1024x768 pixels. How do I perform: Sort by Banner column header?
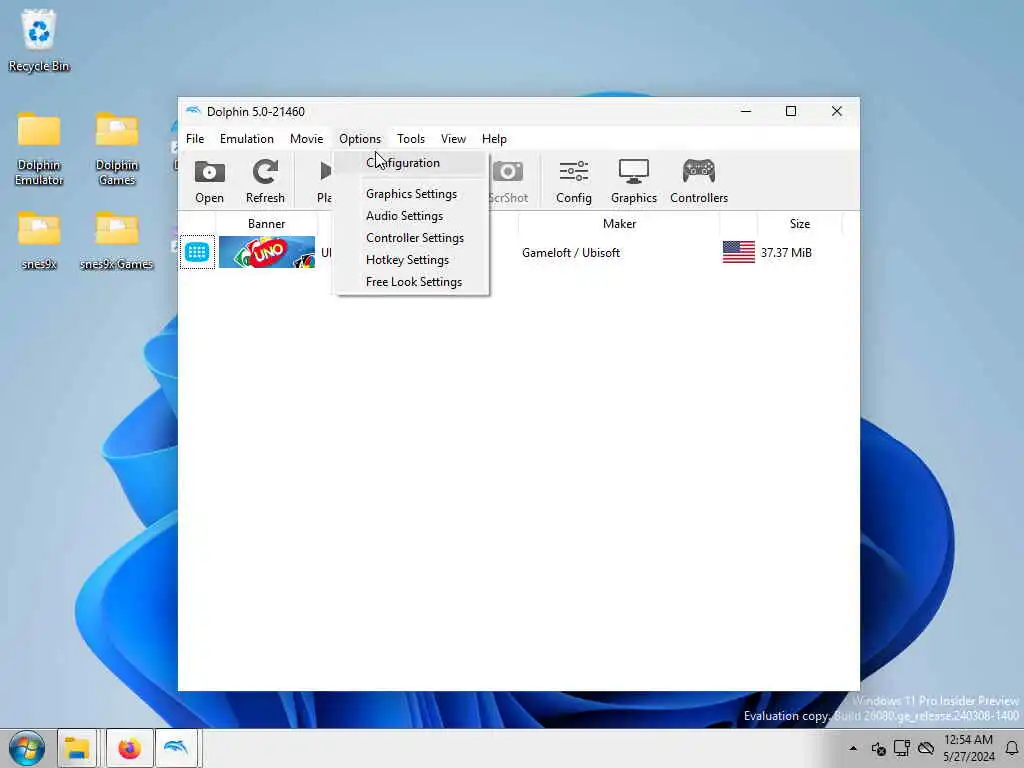pyautogui.click(x=266, y=223)
